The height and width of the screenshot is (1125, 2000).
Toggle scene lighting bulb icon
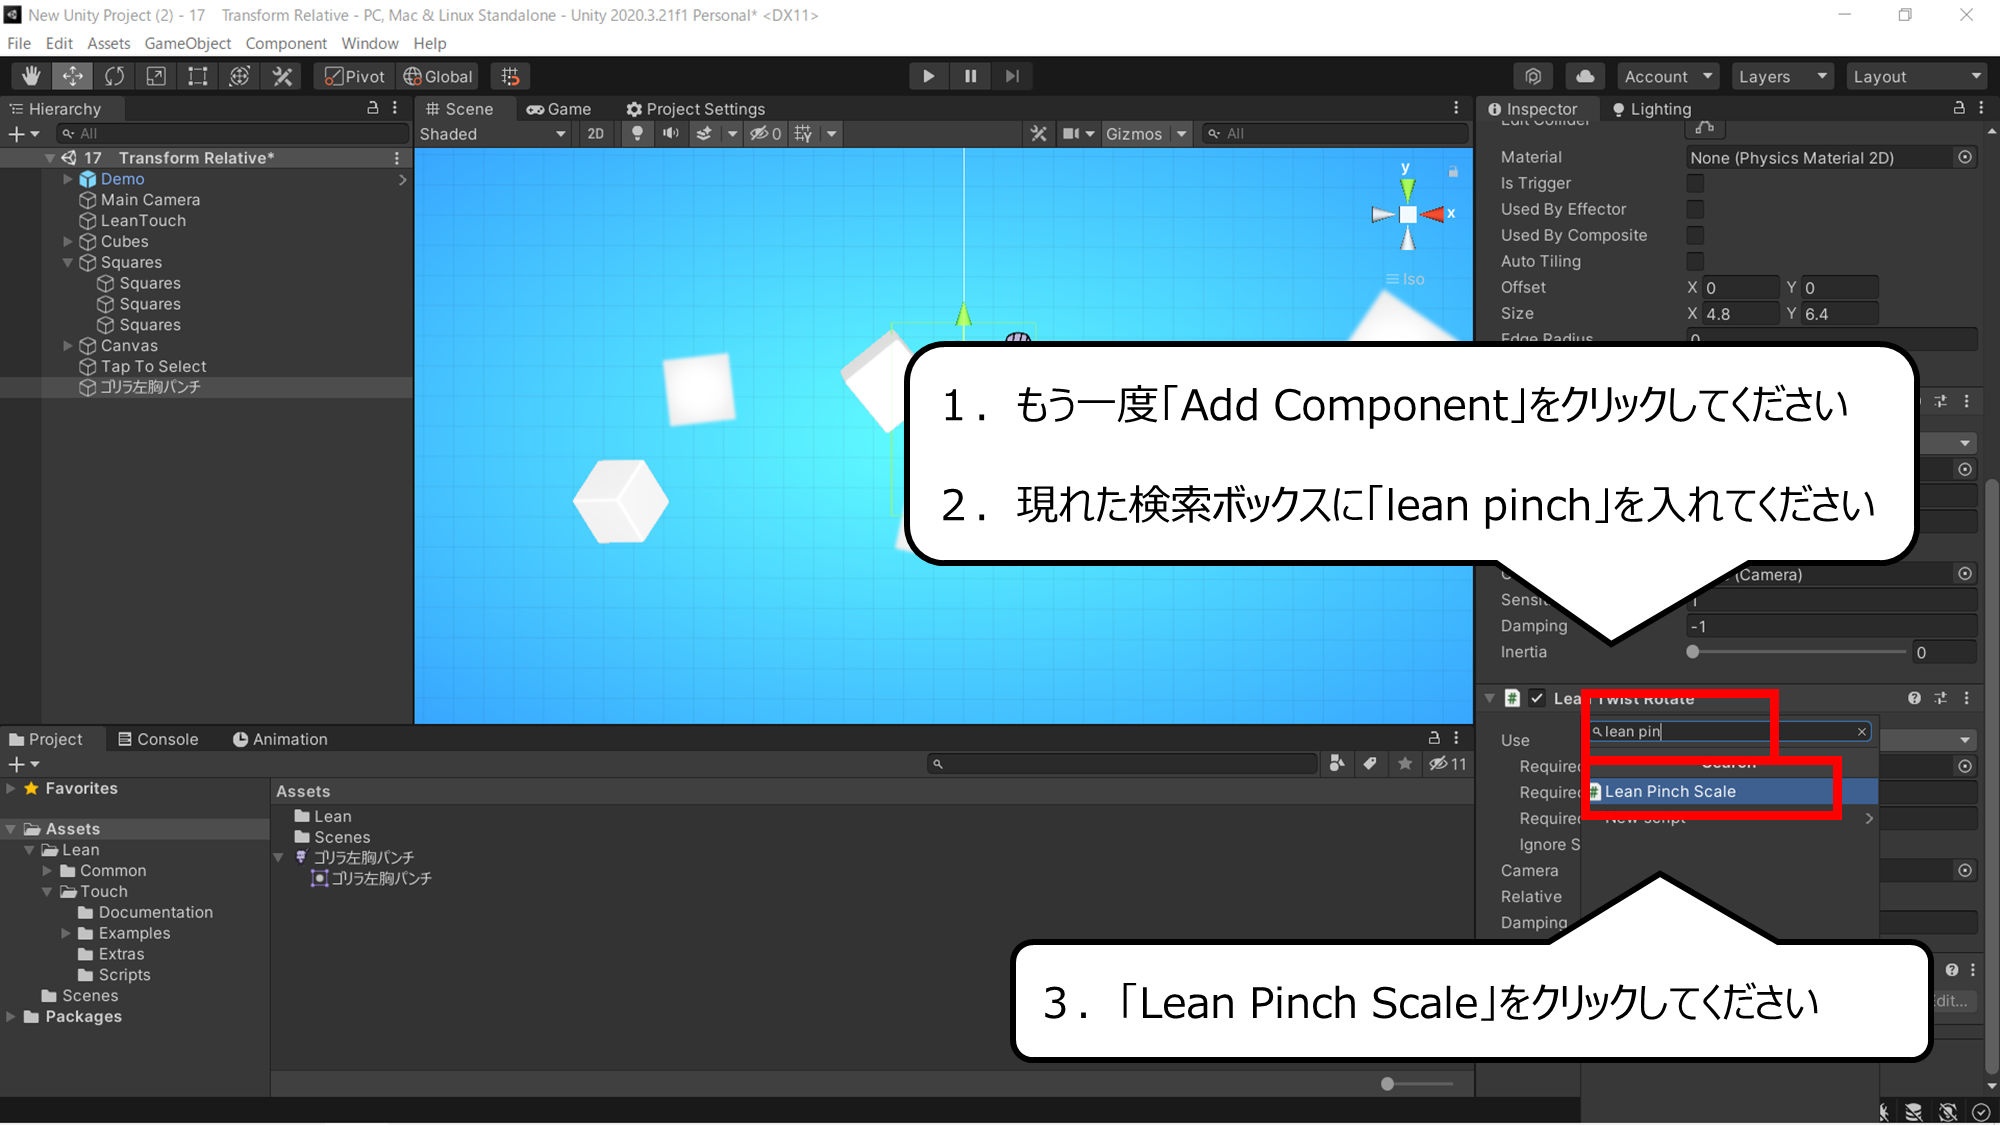tap(637, 133)
